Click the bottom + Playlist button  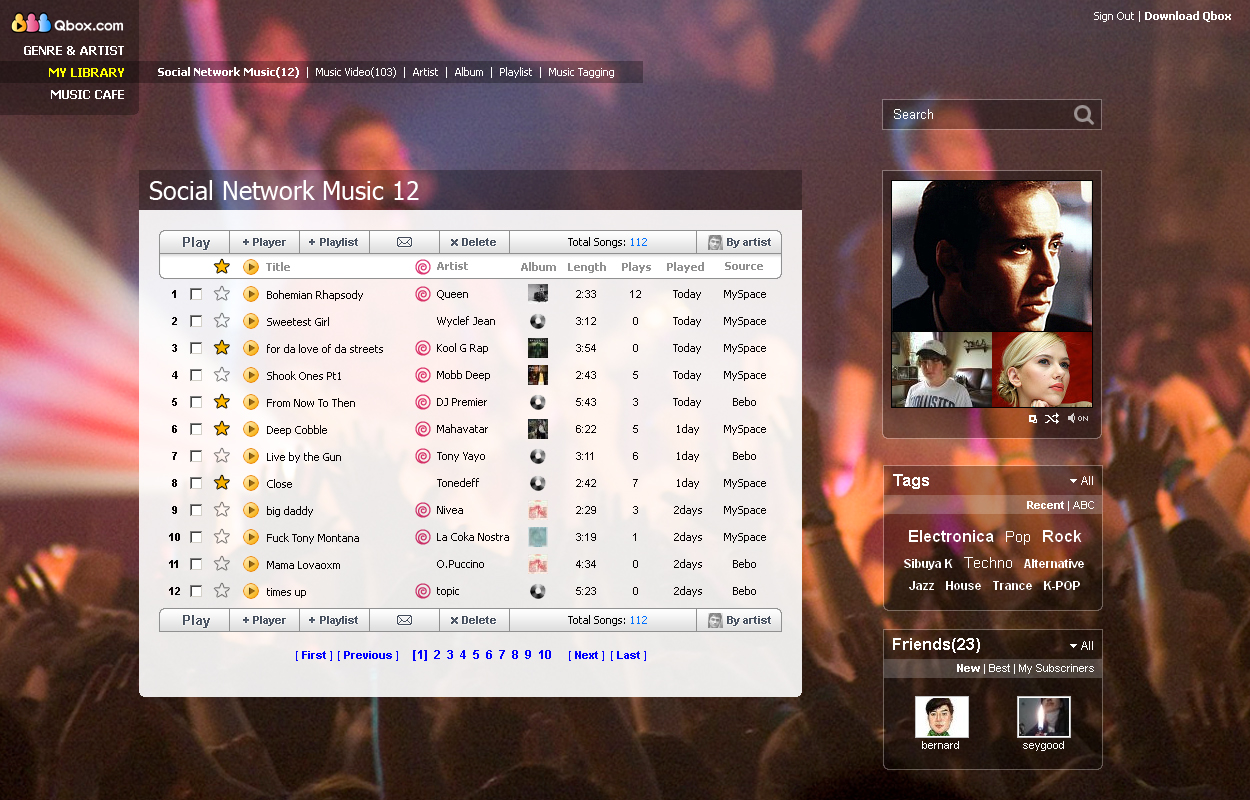(x=334, y=620)
